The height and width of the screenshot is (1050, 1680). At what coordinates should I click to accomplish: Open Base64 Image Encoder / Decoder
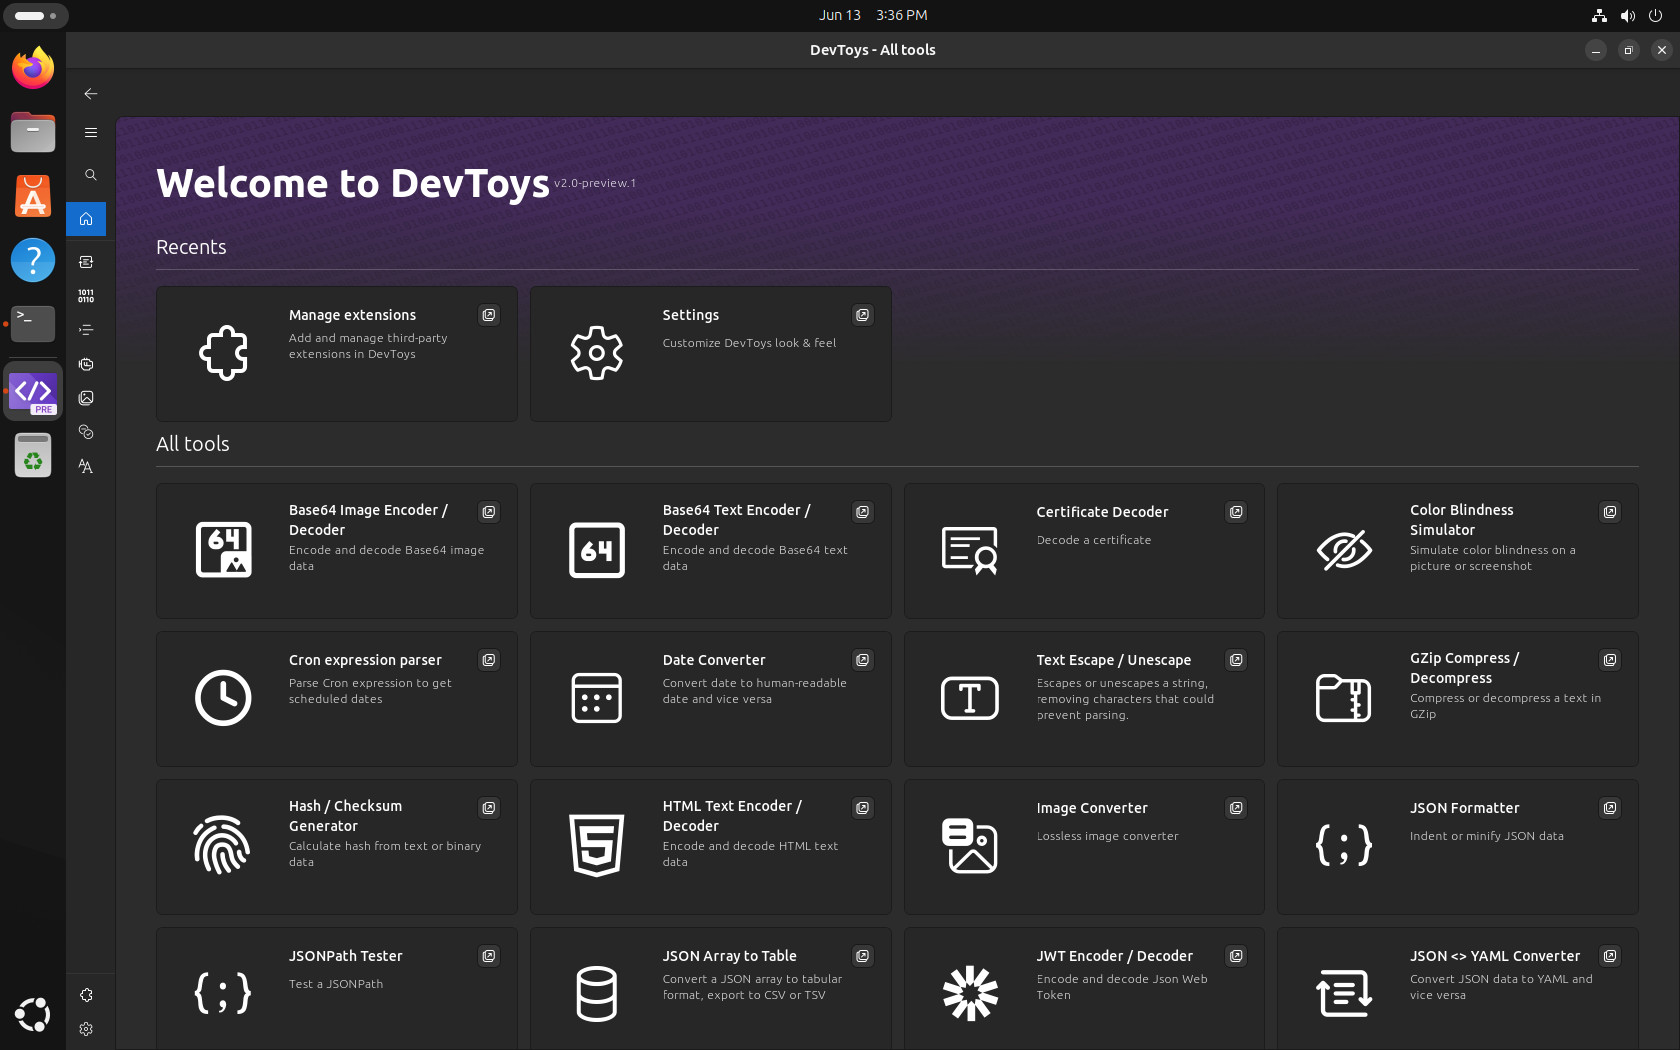click(x=337, y=551)
